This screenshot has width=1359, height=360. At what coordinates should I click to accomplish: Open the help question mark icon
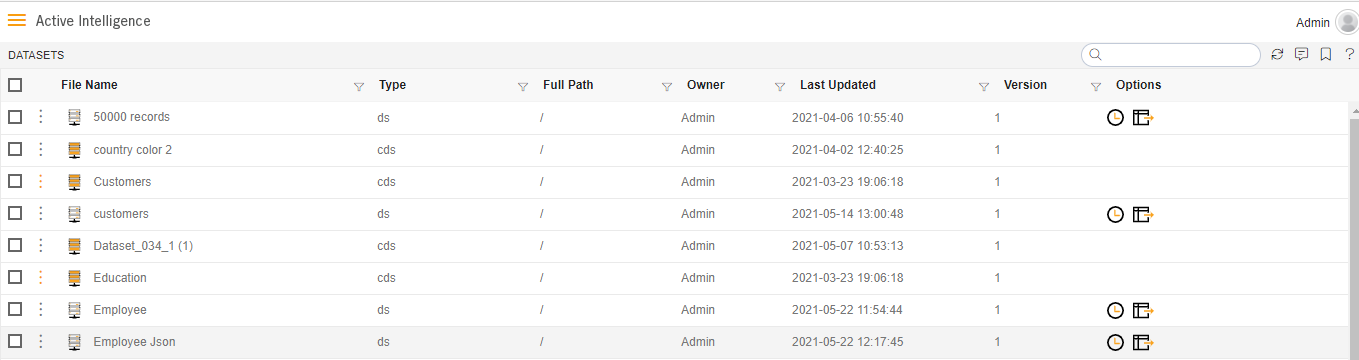[1349, 55]
